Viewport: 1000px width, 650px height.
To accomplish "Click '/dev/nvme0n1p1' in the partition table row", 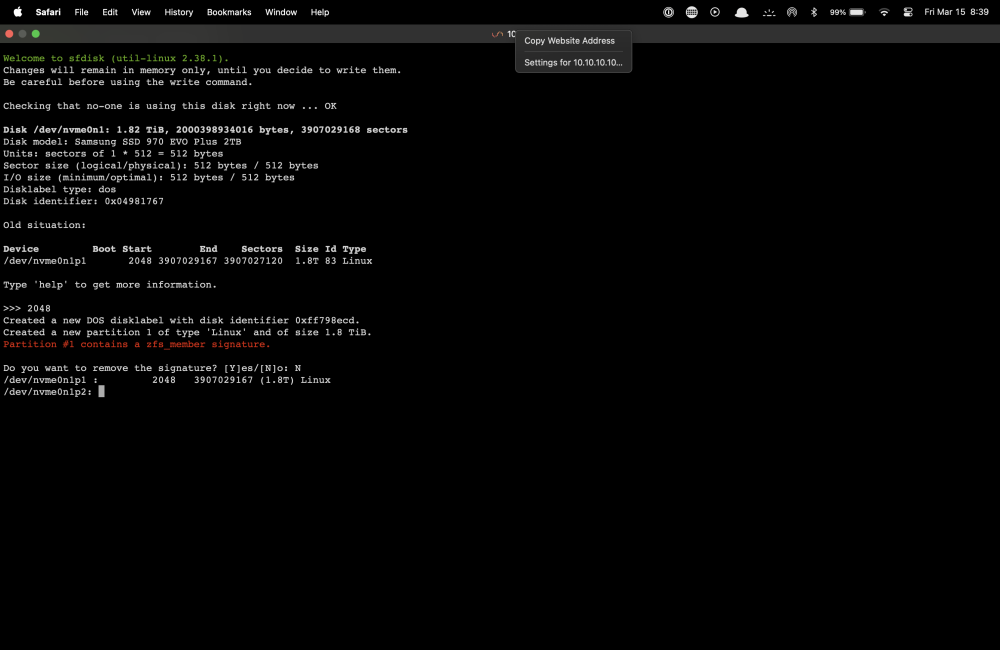I will coord(44,261).
